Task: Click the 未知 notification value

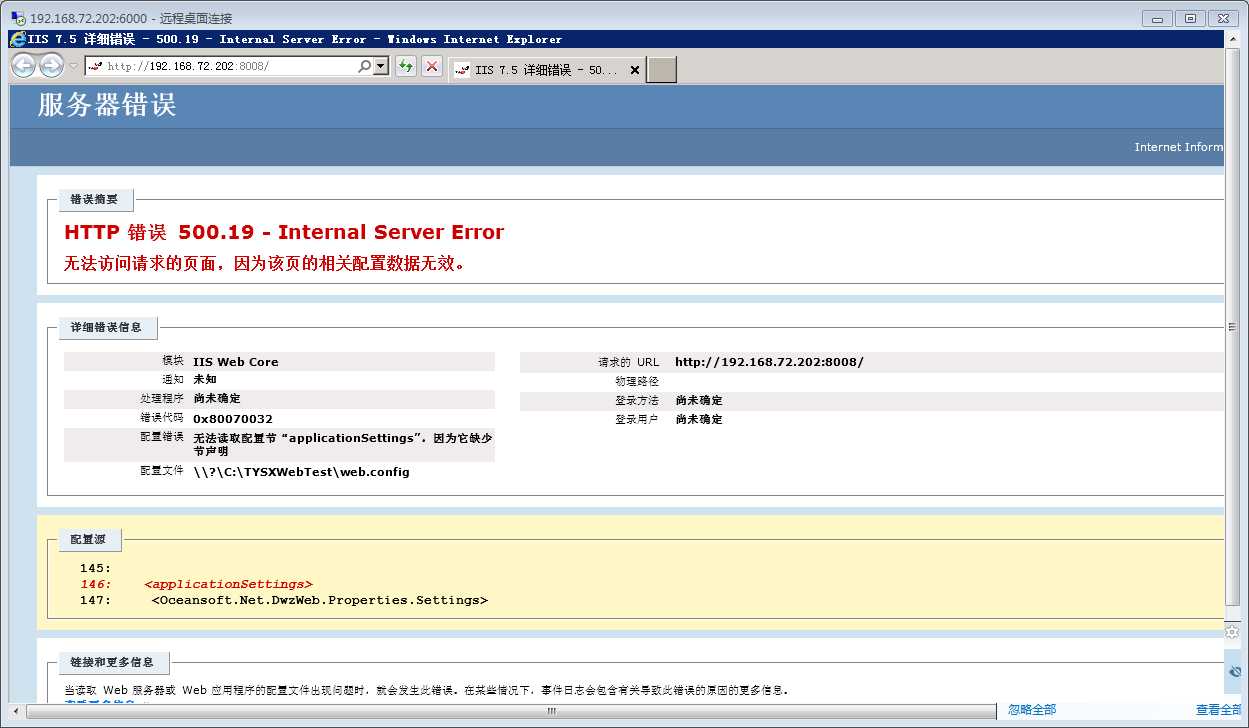Action: tap(204, 380)
